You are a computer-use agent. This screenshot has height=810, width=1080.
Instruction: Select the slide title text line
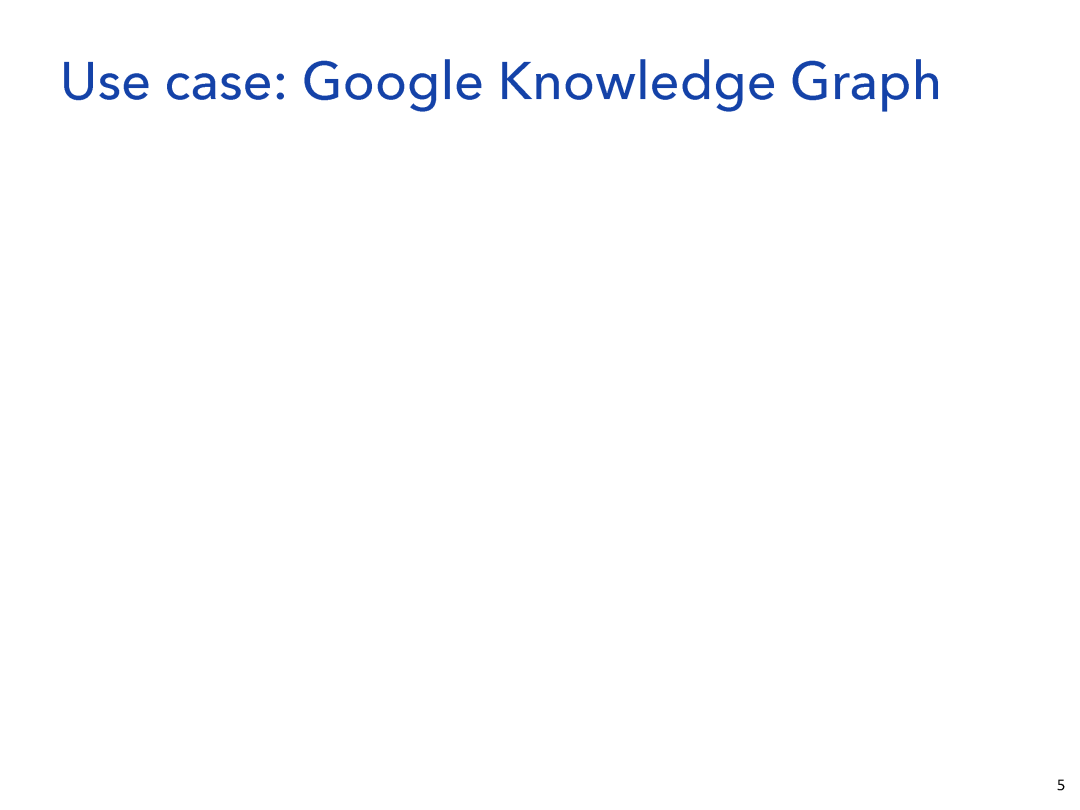click(501, 83)
